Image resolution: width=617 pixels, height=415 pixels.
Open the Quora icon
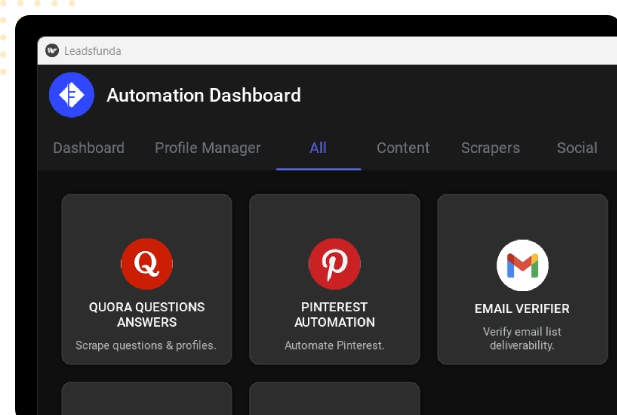click(147, 264)
